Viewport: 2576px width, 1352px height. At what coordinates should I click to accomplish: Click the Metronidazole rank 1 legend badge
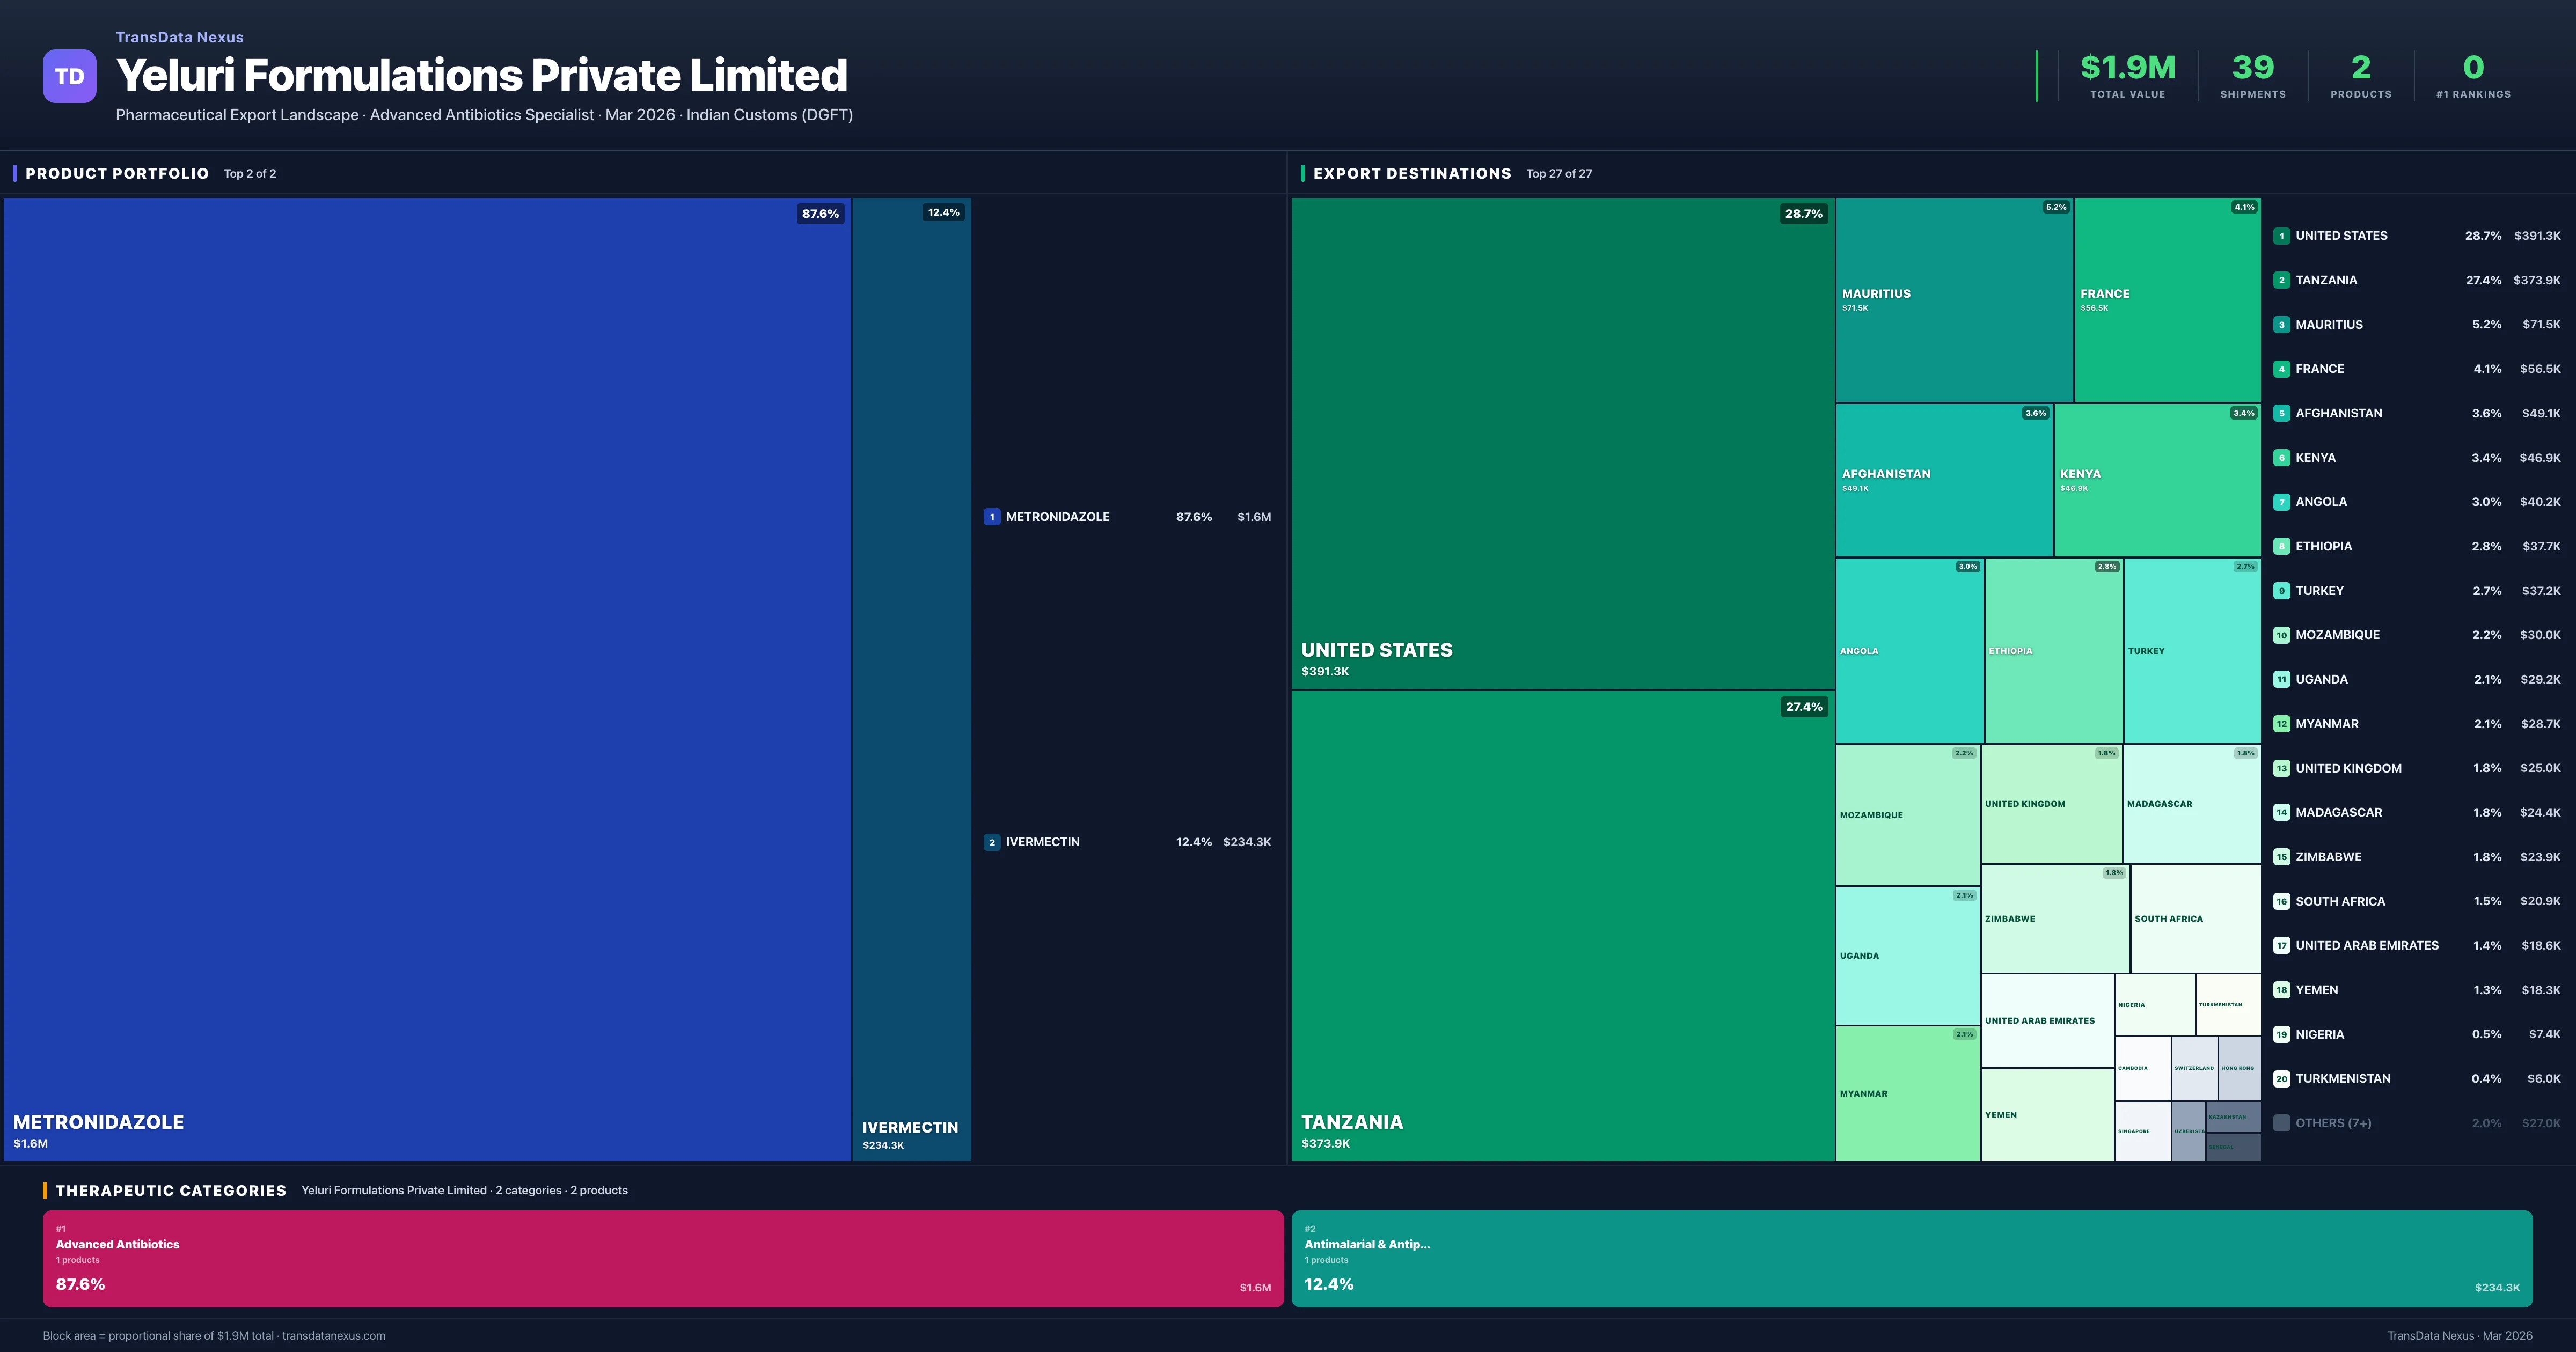coord(991,517)
